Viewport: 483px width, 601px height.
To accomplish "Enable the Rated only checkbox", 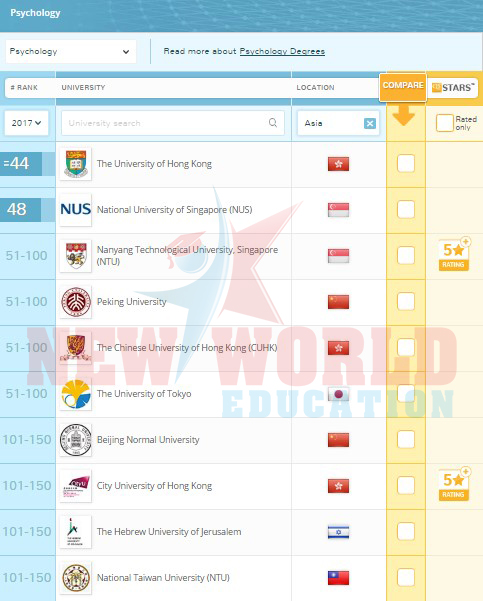I will point(445,123).
